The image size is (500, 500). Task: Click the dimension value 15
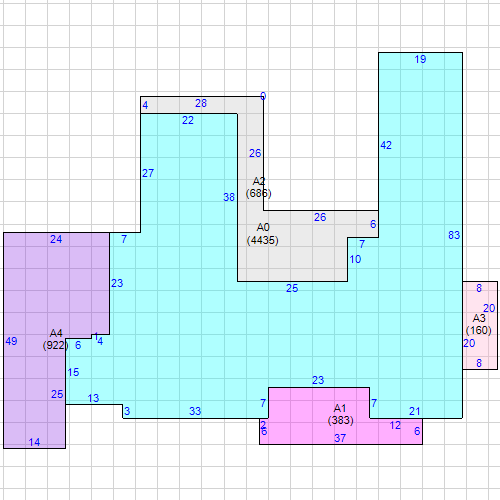[x=73, y=372]
